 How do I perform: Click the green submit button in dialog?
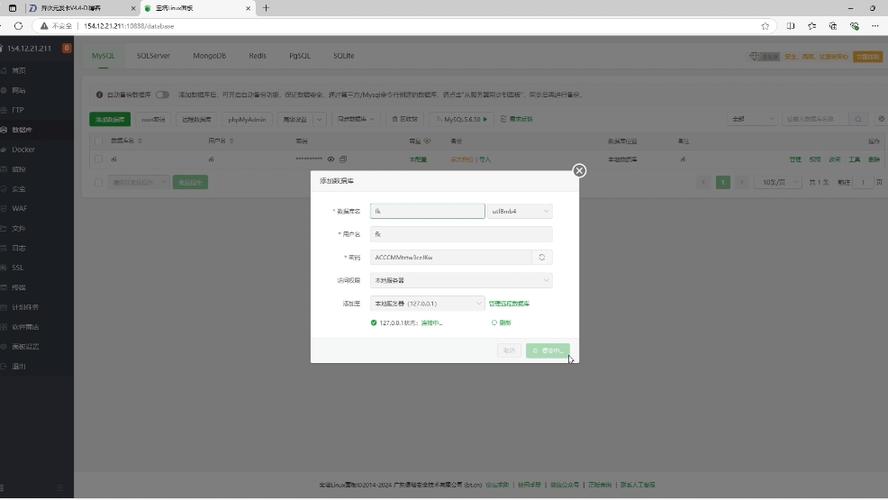tap(548, 351)
